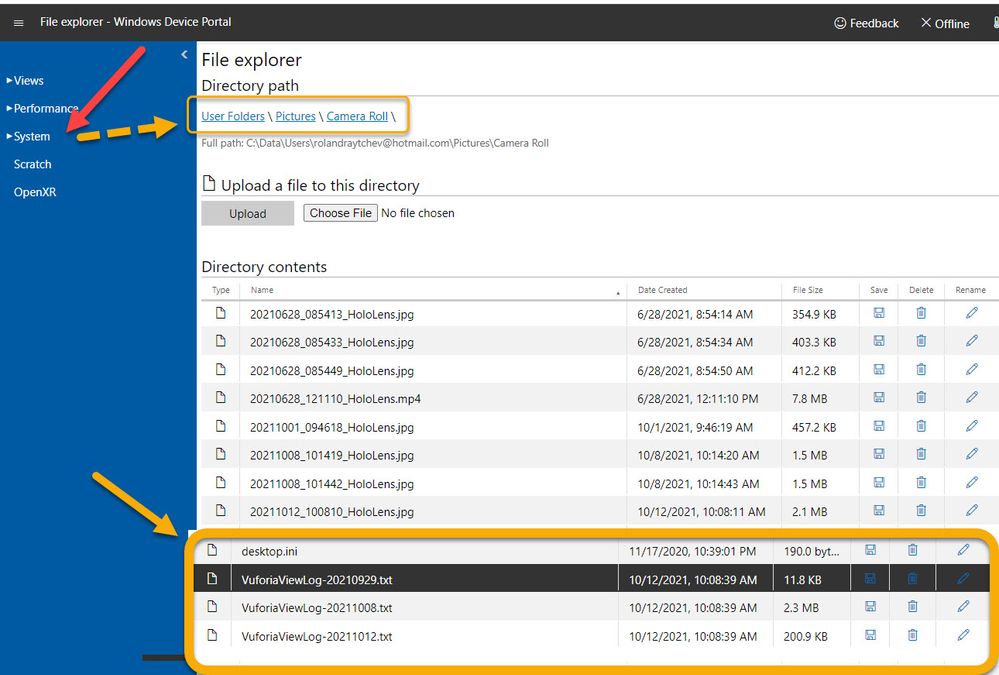Collapse the left navigation sidebar
Viewport: 999px width, 675px height.
[184, 55]
